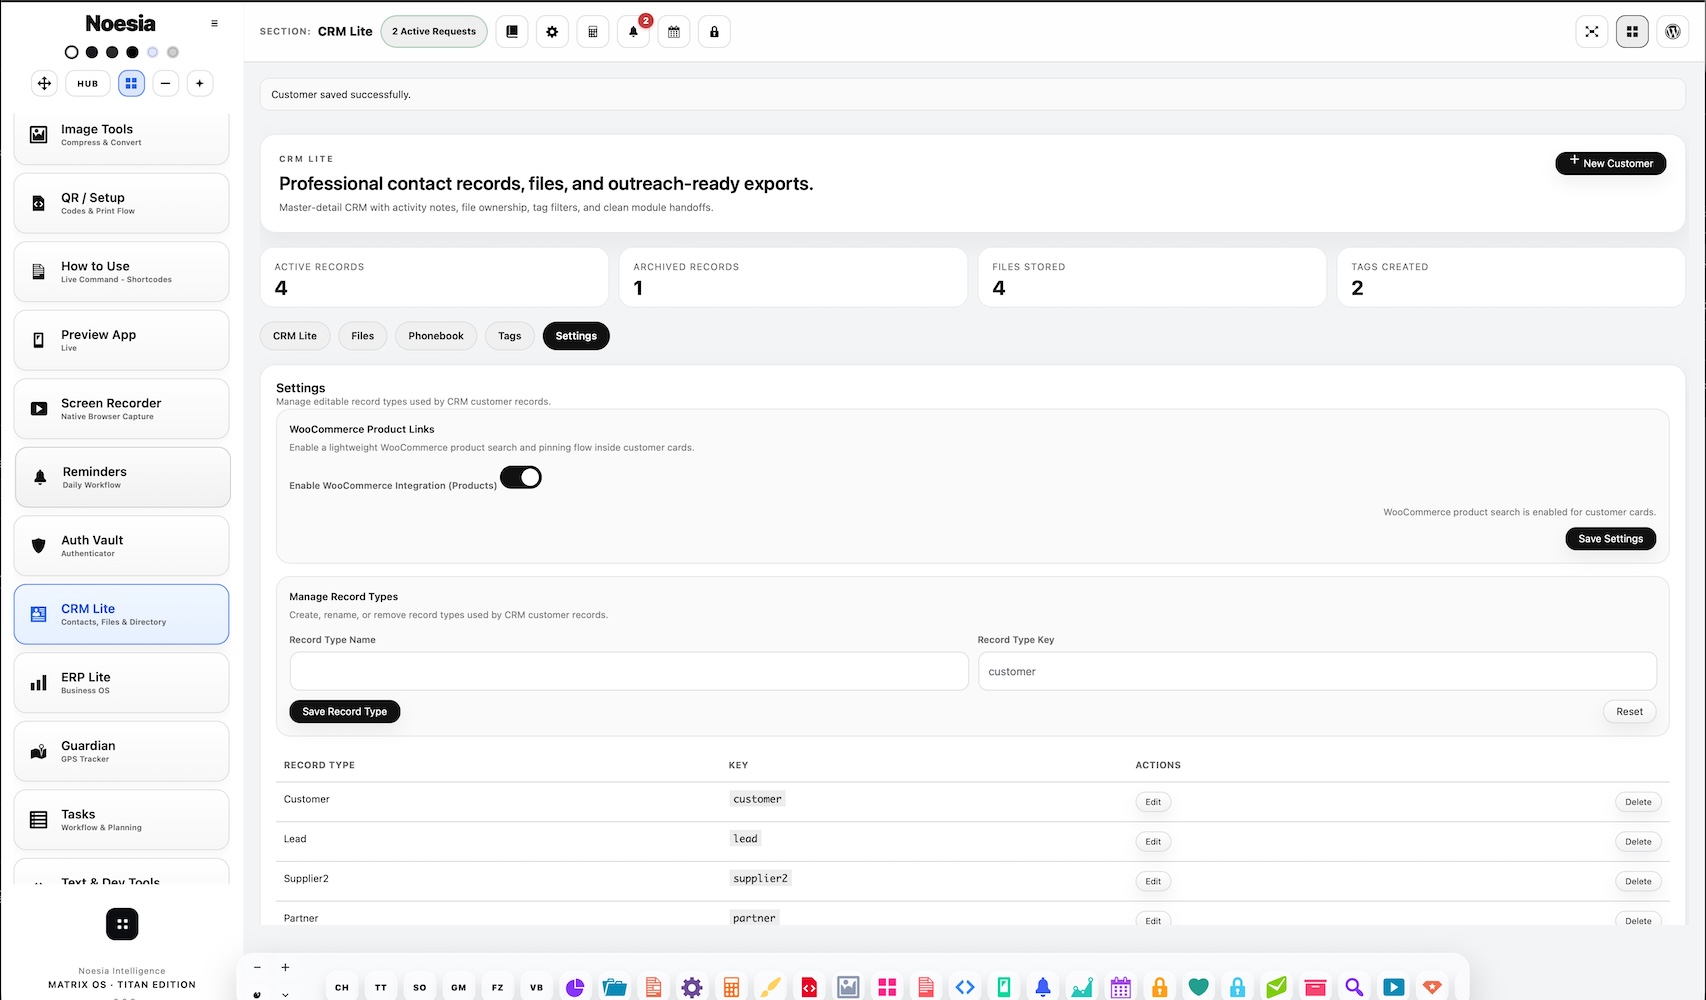Click the New Customer button
Screen dimensions: 1706x1000
pos(1611,163)
